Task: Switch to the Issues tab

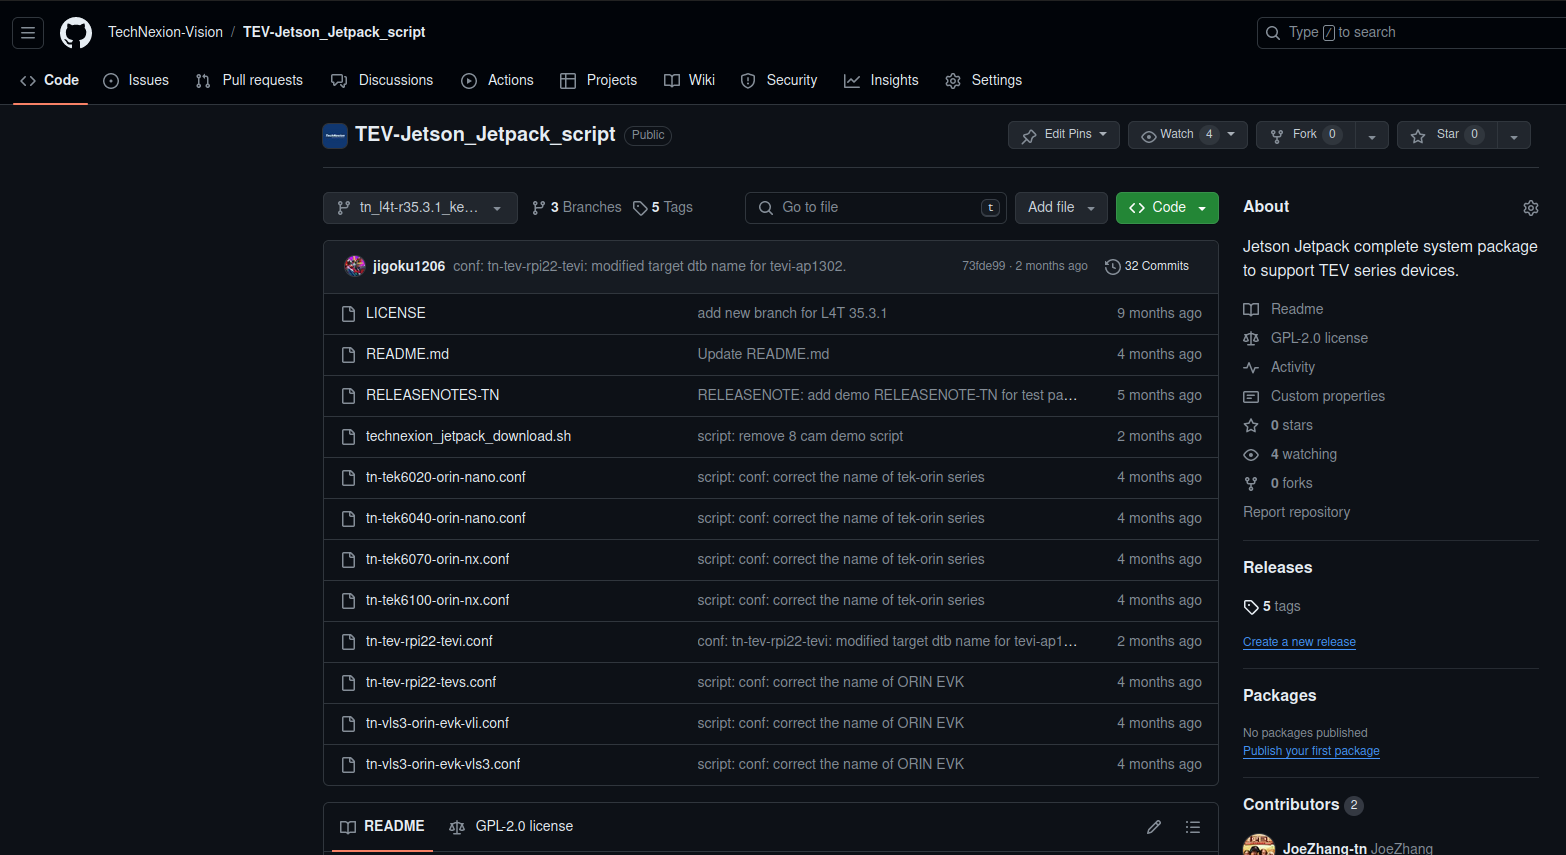Action: 137,81
